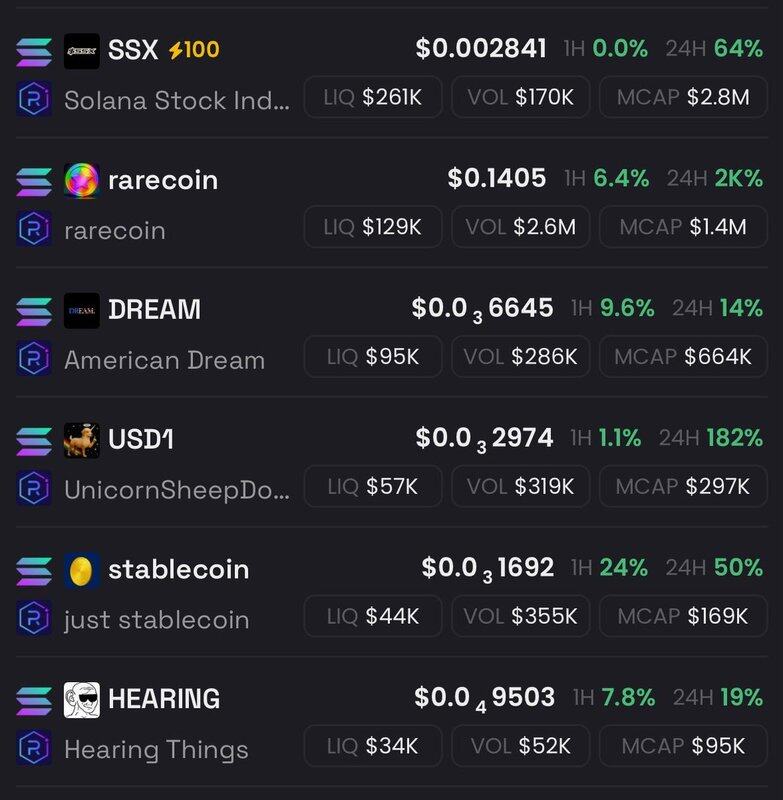Open the UnicornSheepDo... token name

click(177, 490)
